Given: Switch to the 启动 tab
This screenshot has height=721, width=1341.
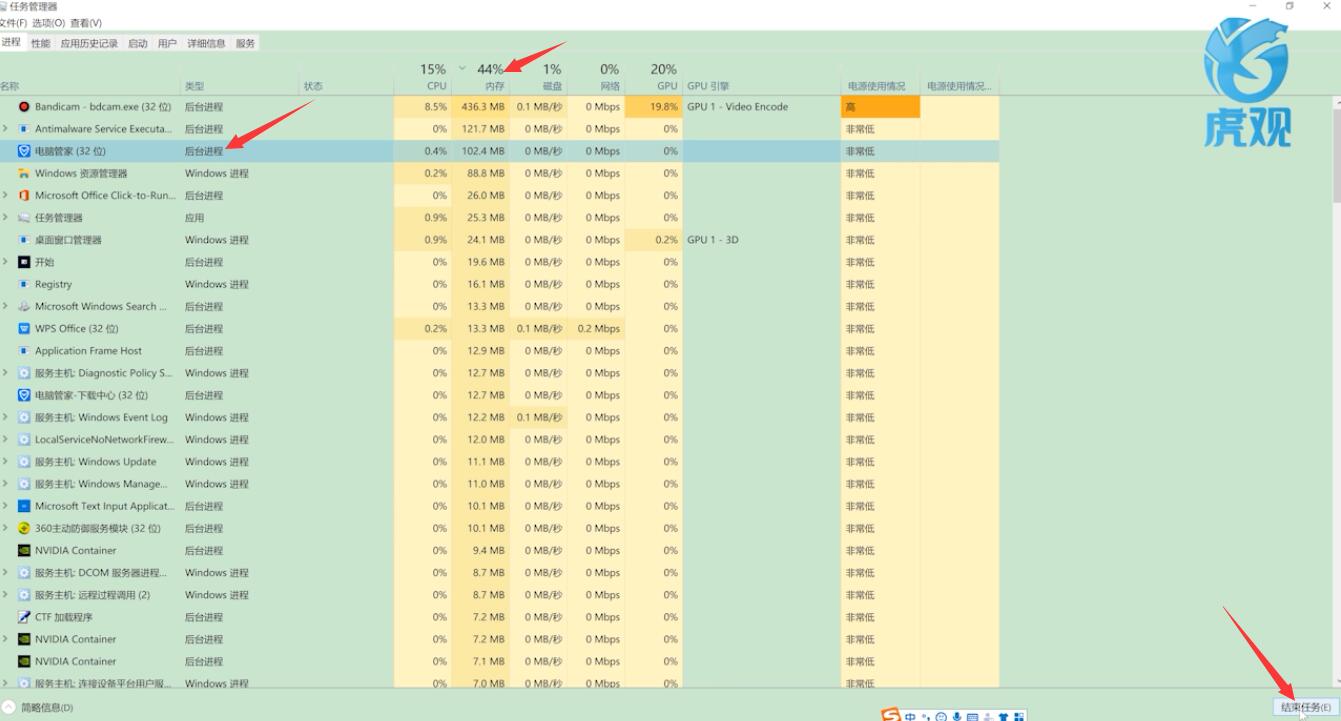Looking at the screenshot, I should tap(138, 43).
